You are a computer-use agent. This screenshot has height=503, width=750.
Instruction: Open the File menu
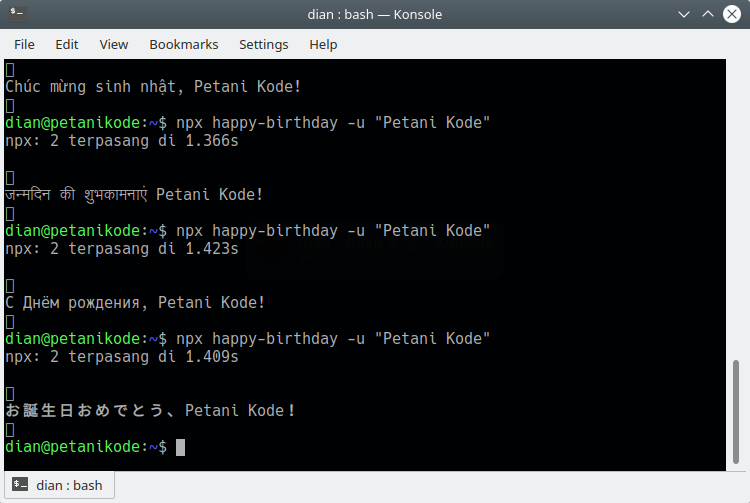24,44
